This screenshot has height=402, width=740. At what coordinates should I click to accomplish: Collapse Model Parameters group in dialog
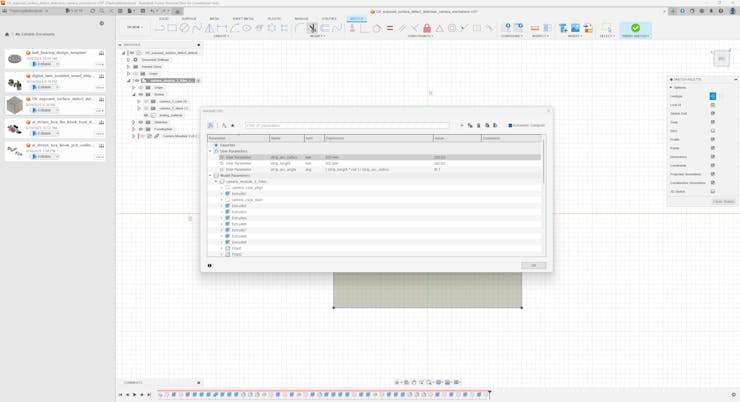pos(210,176)
